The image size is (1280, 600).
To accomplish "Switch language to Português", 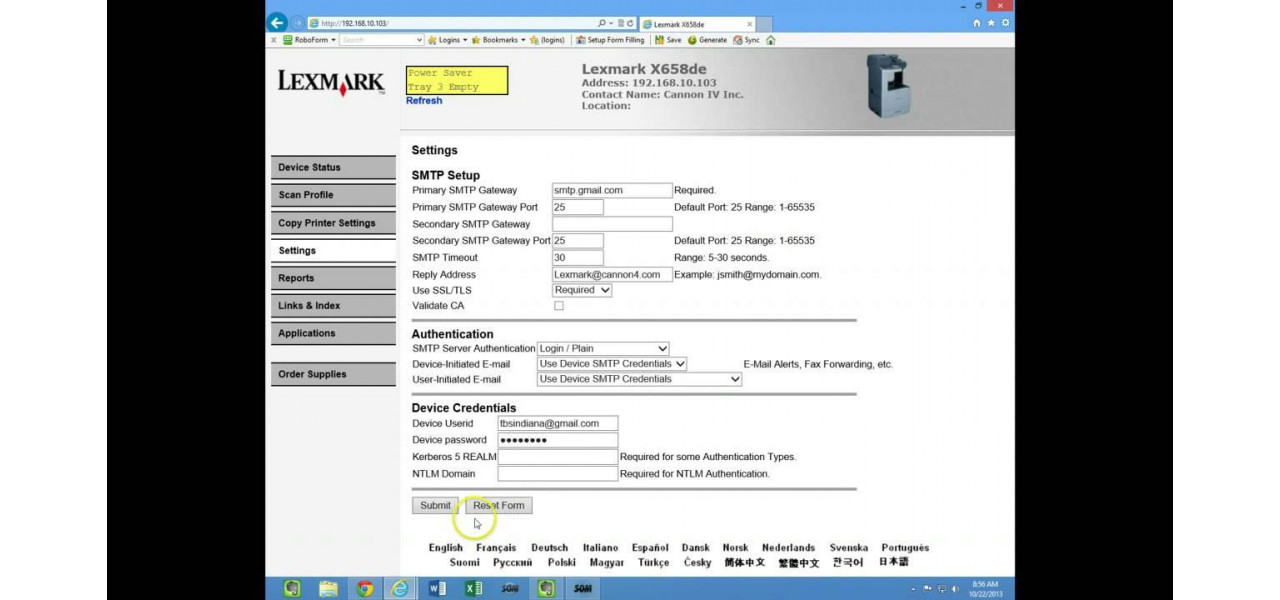I will 905,548.
